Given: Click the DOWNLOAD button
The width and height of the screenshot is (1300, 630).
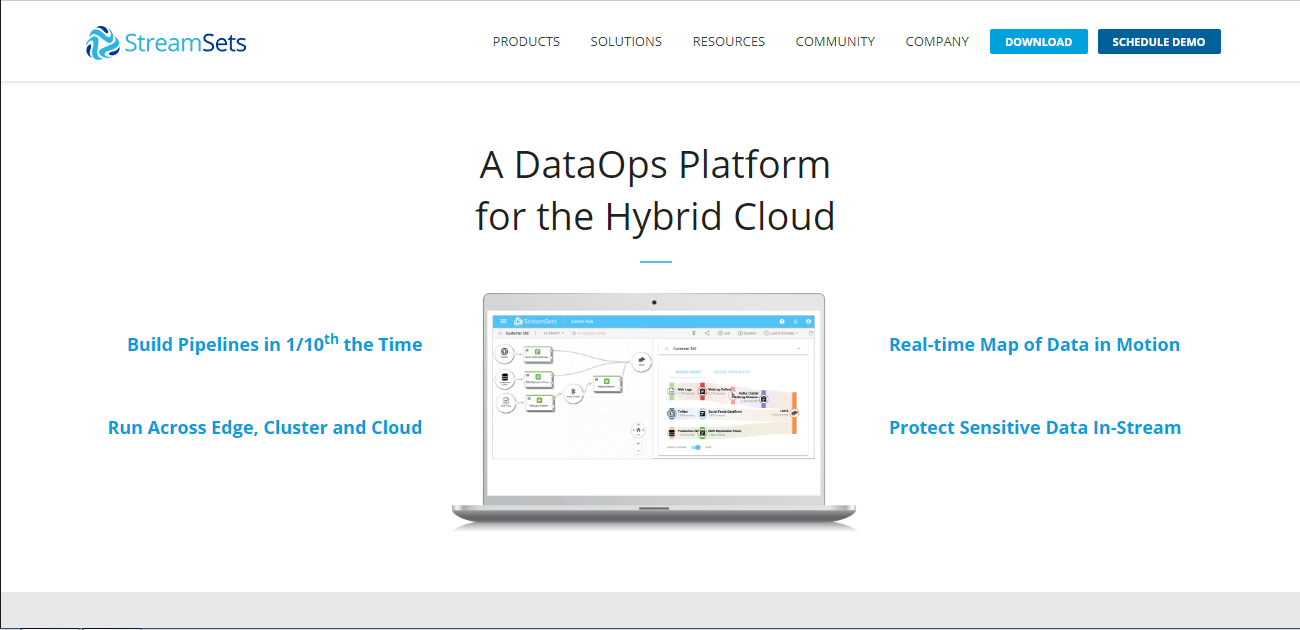Looking at the screenshot, I should 1039,42.
